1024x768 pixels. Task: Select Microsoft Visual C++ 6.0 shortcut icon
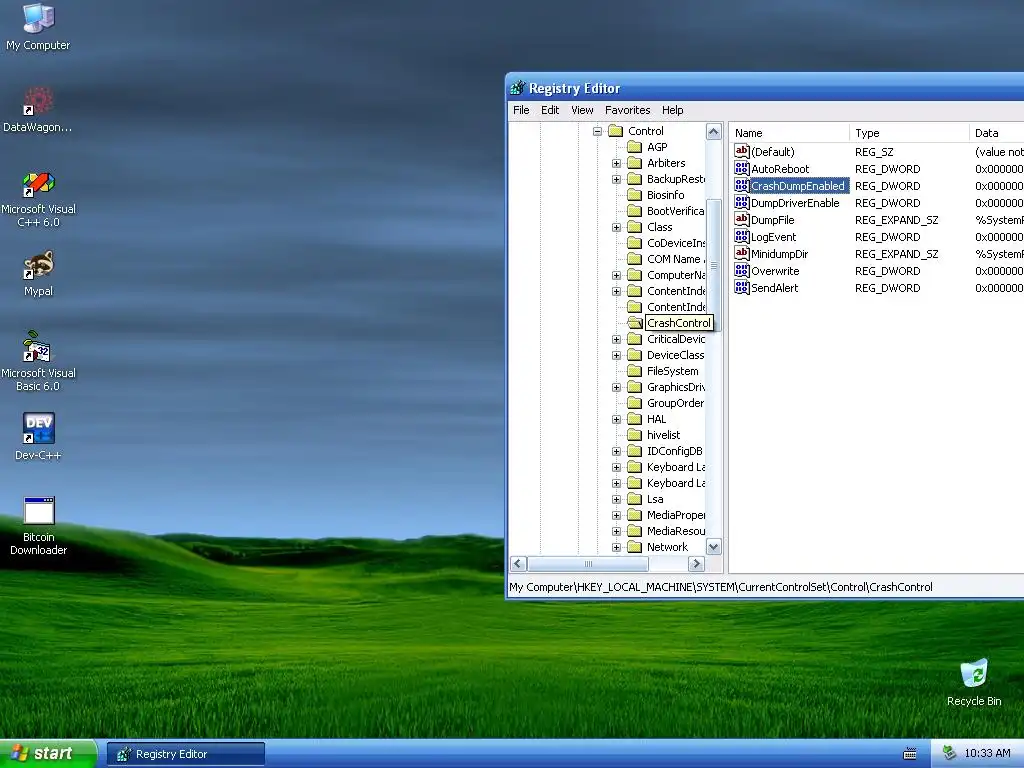point(38,199)
